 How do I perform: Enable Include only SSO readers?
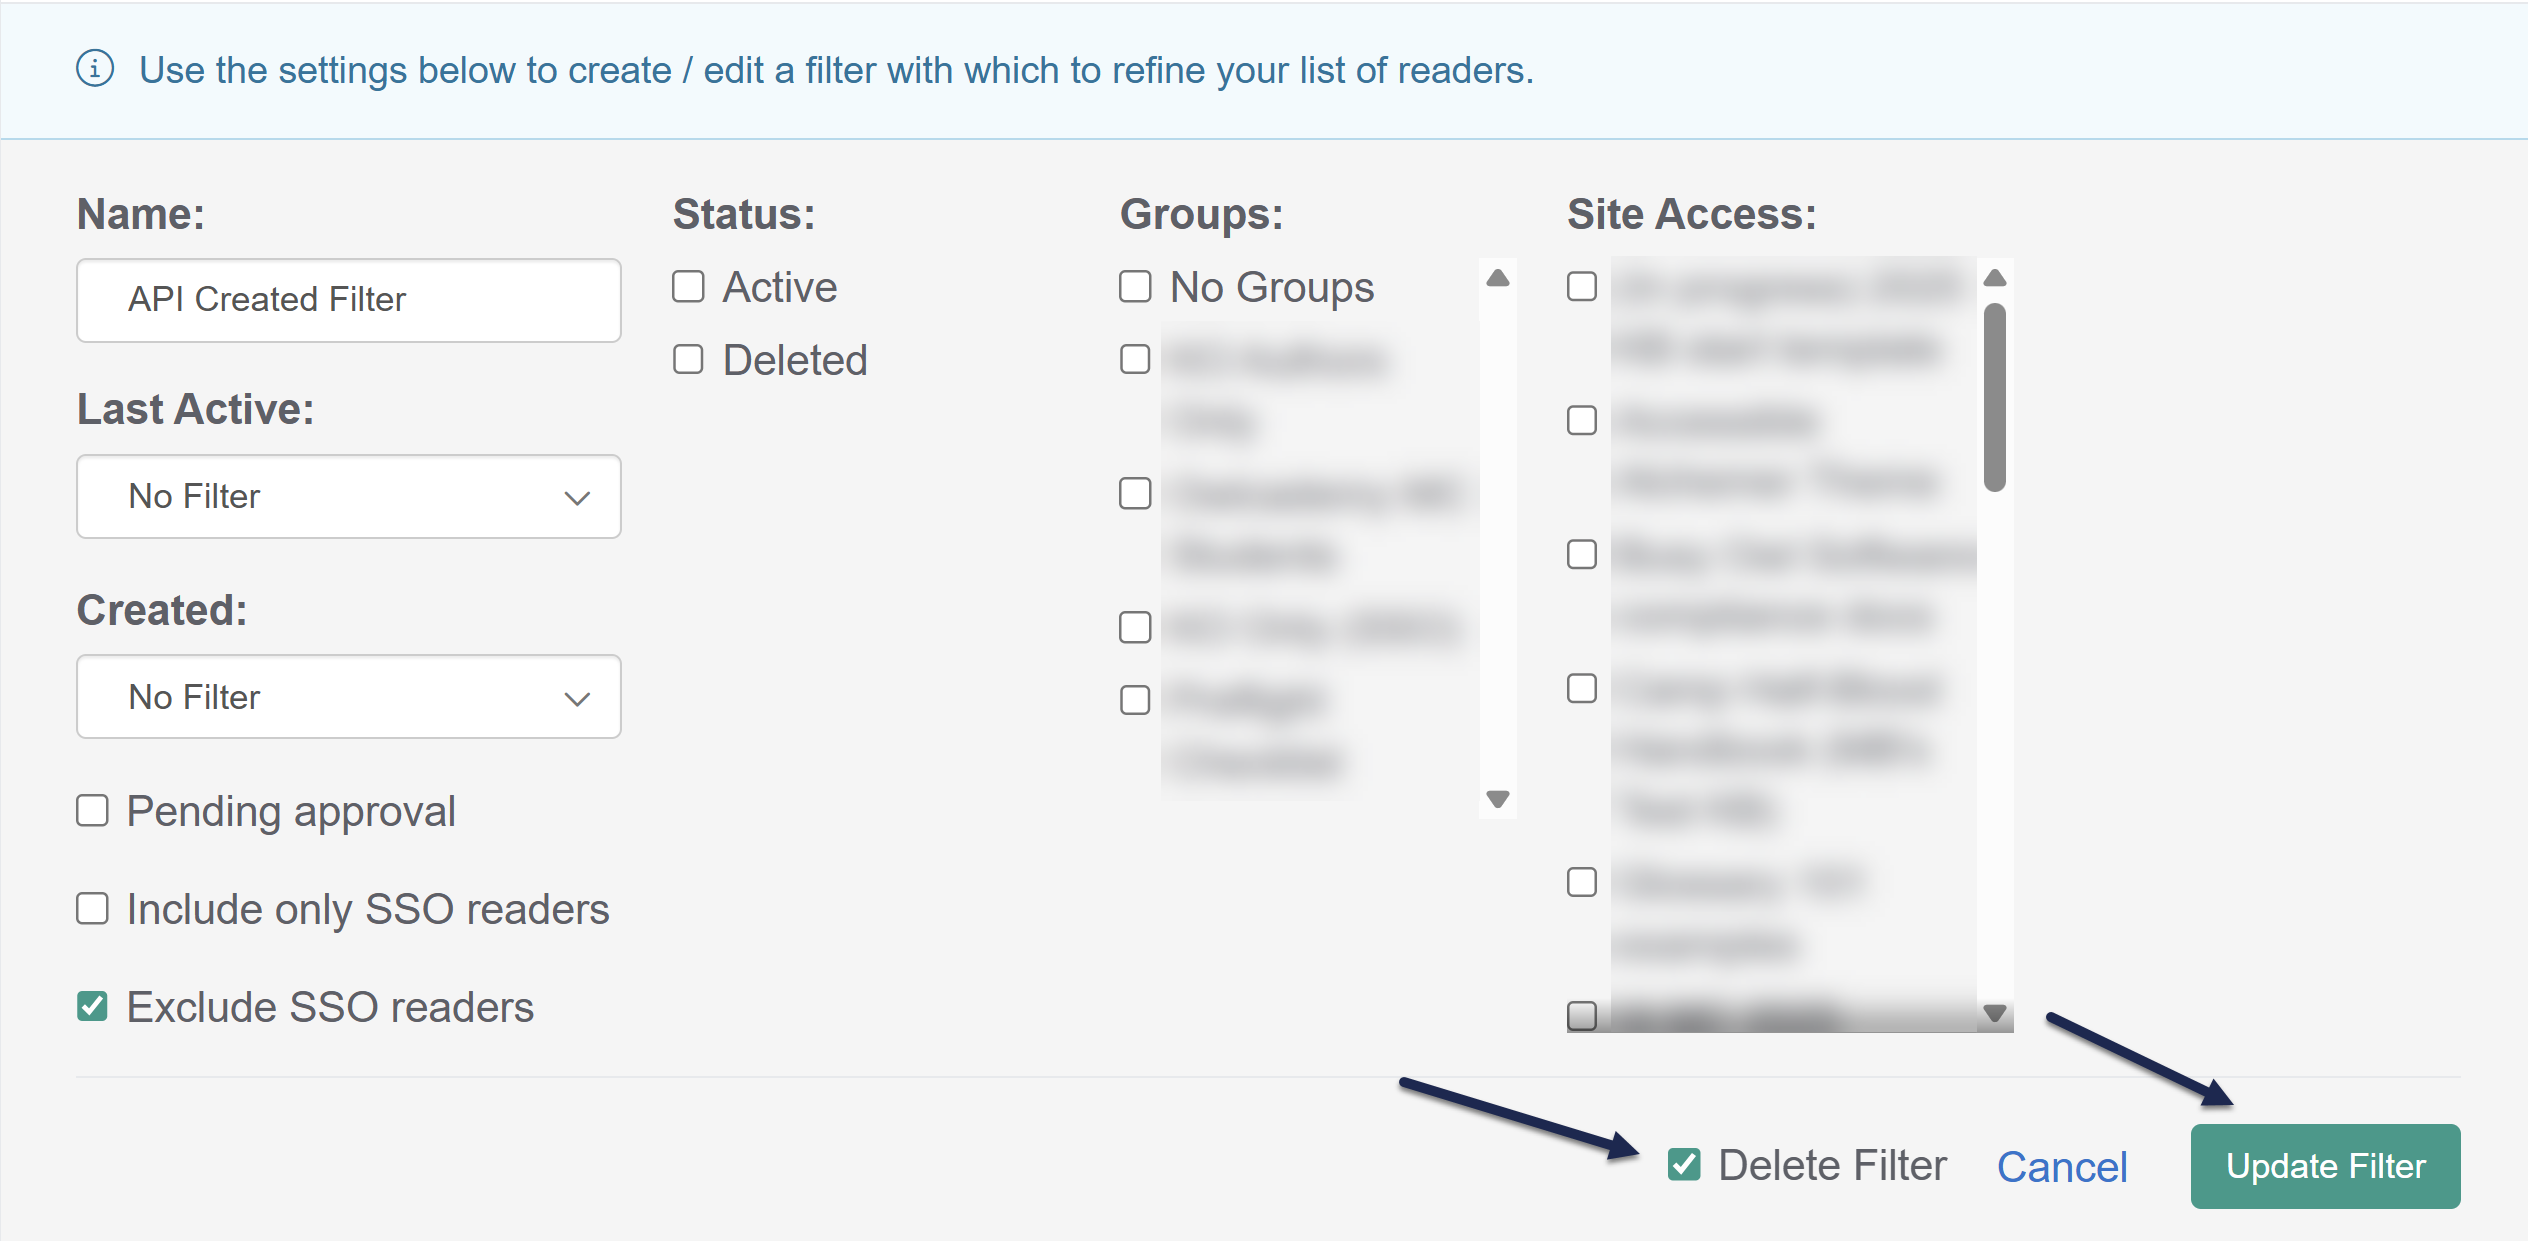coord(93,909)
